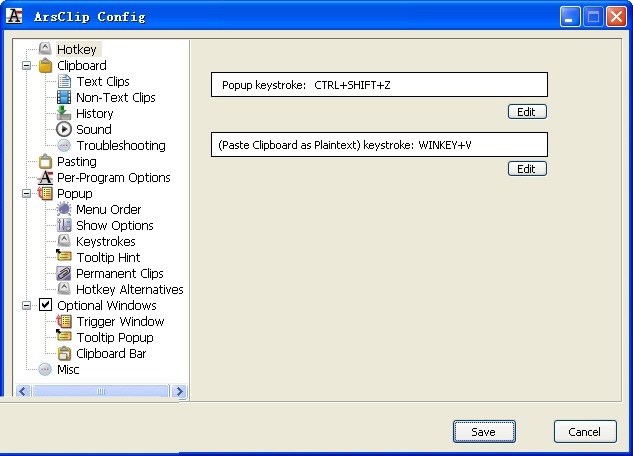The image size is (633, 456).
Task: Collapse the Clipboard tree node
Action: click(x=27, y=65)
